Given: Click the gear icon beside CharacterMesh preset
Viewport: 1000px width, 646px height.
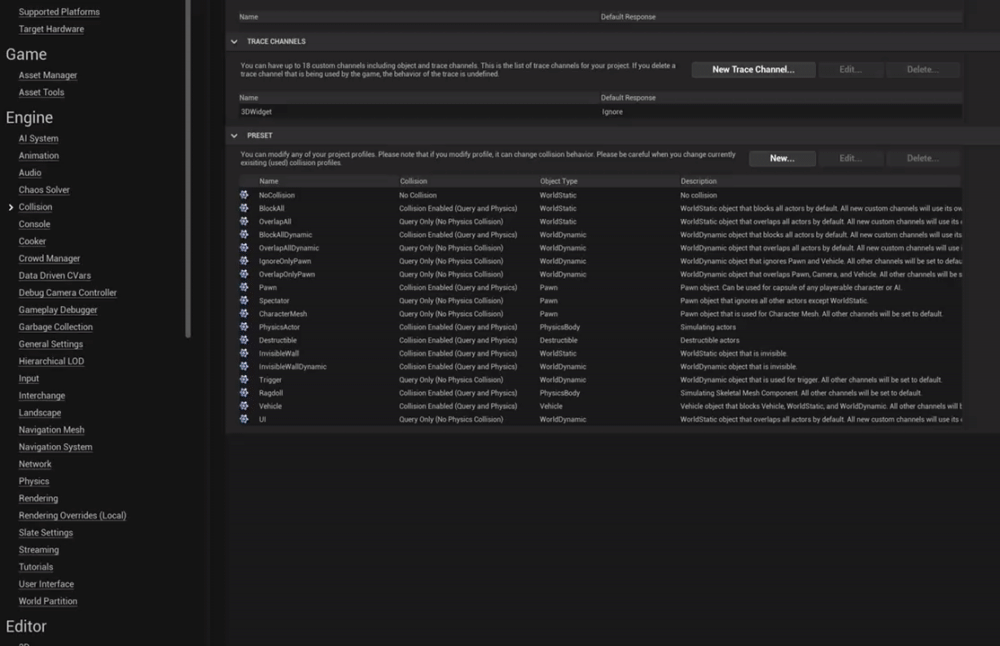Looking at the screenshot, I should (244, 314).
